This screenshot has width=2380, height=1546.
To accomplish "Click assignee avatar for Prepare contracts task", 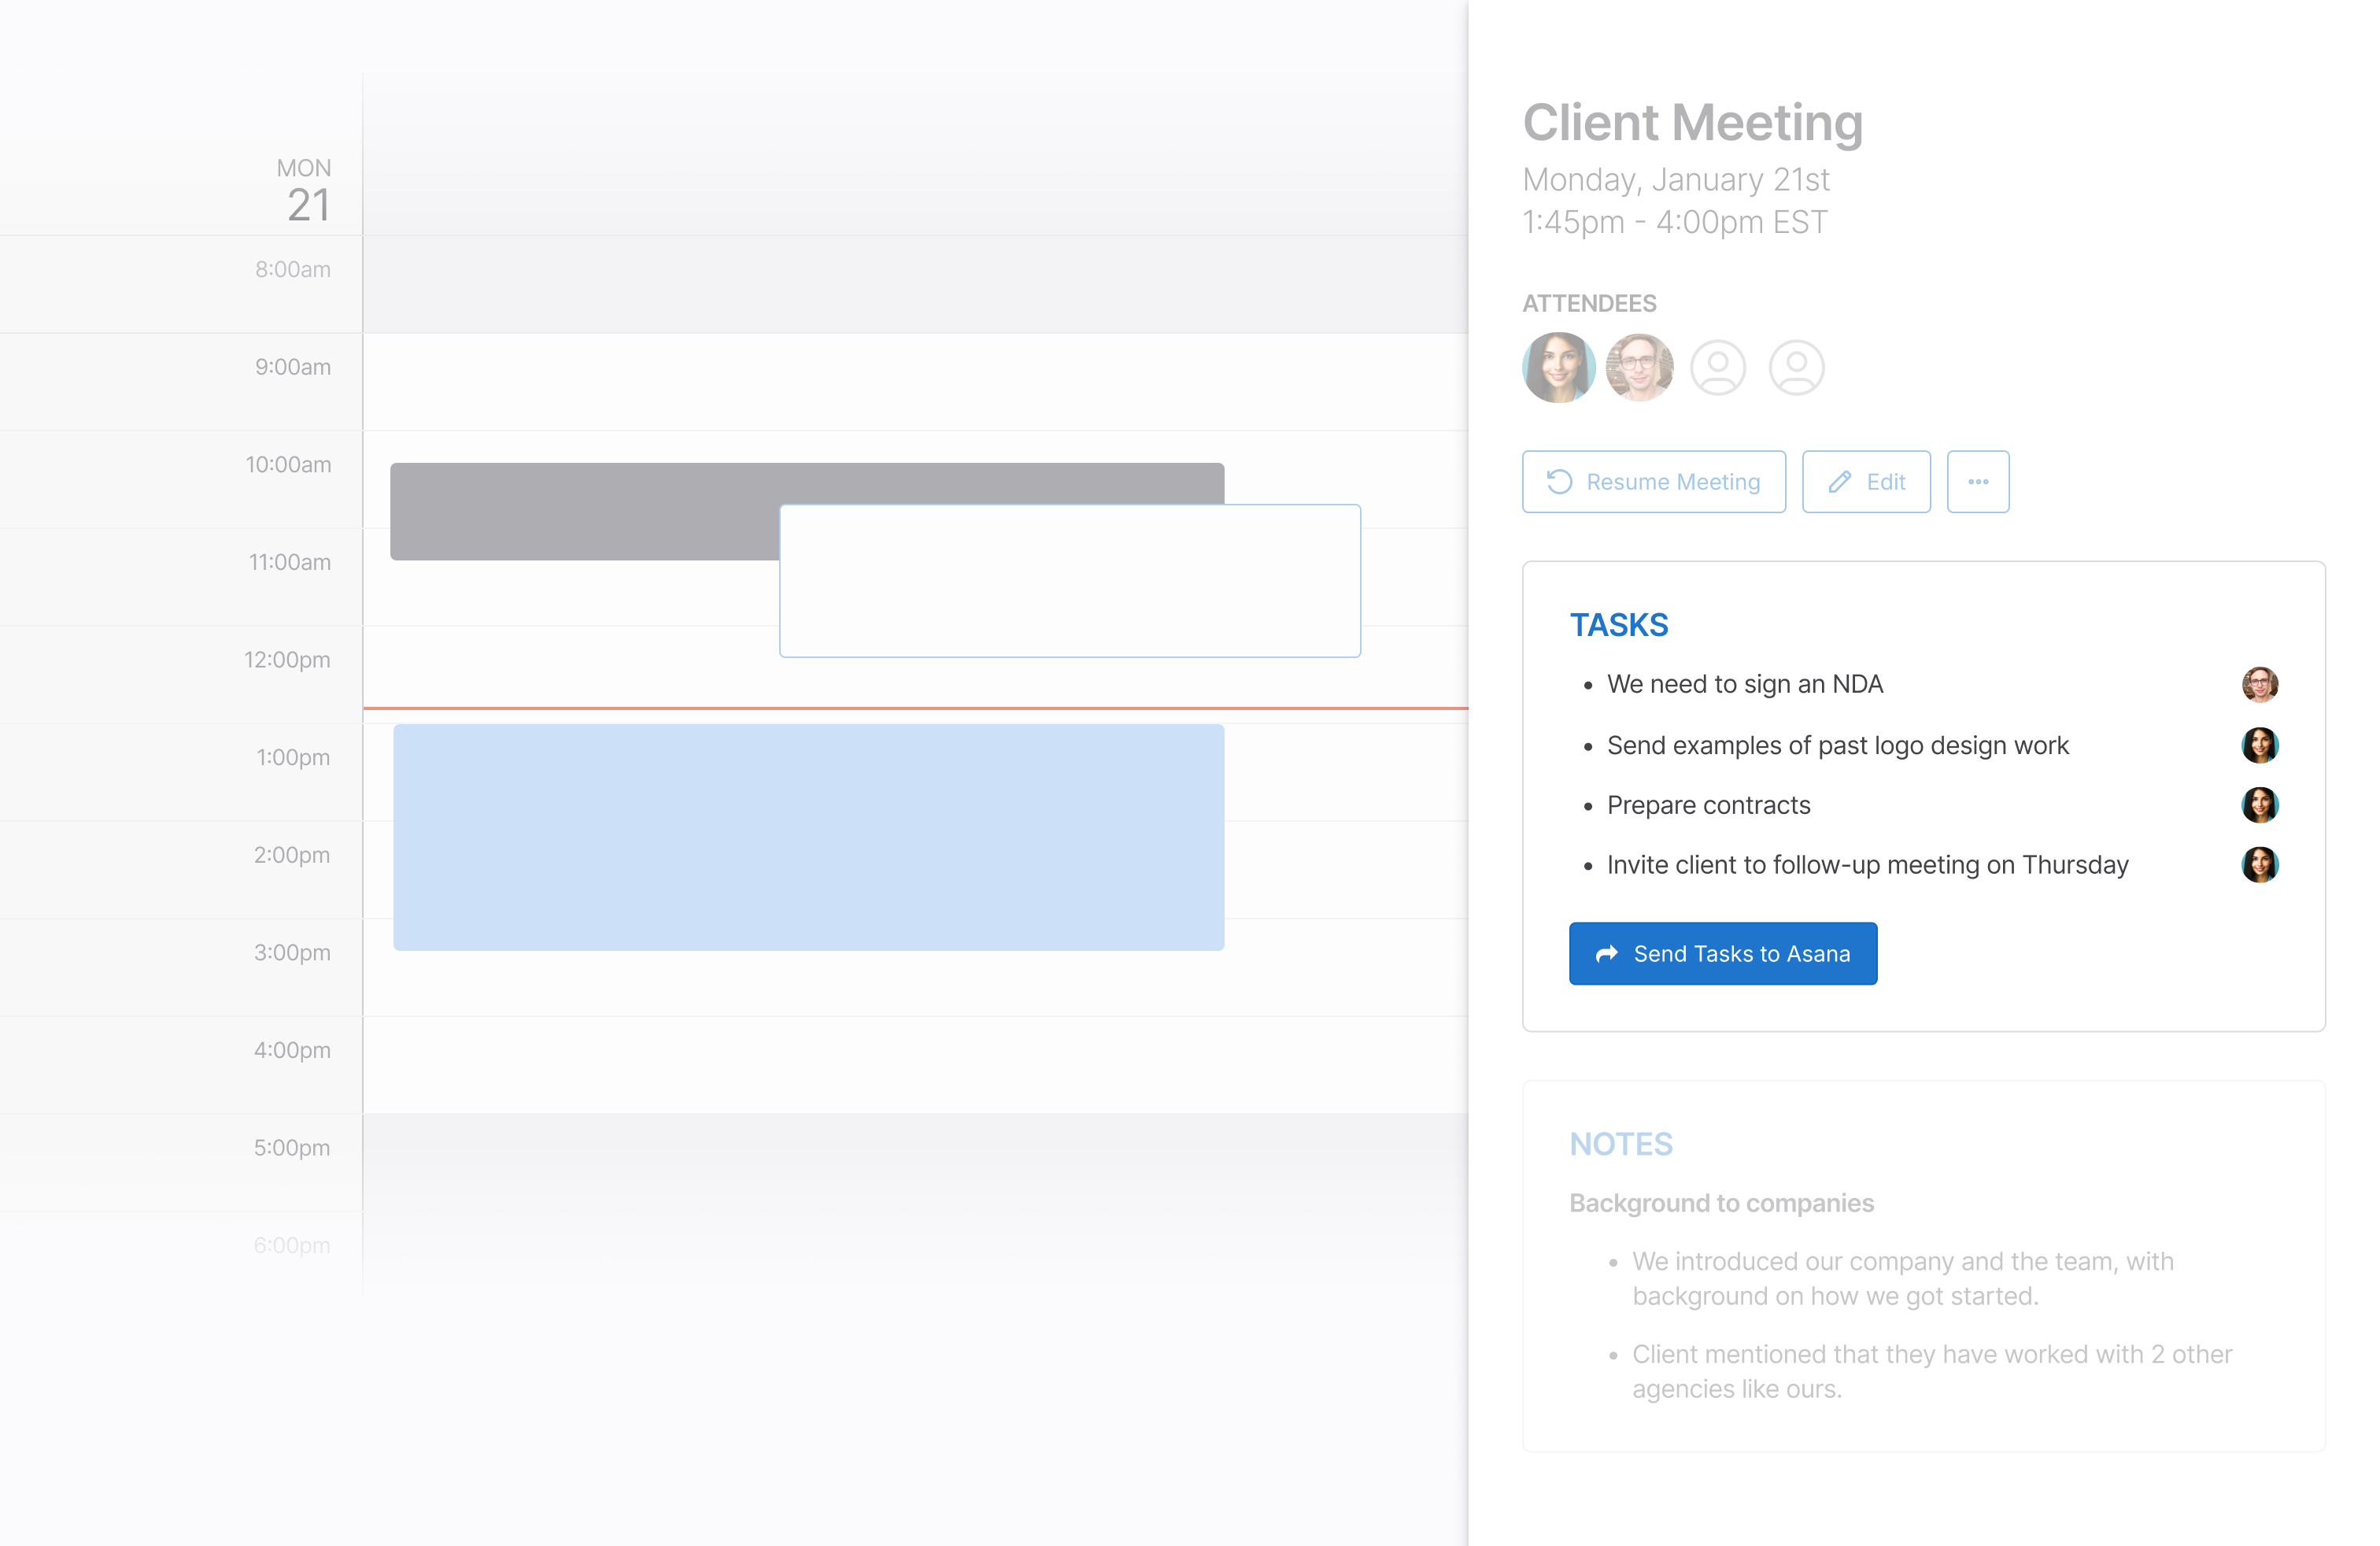I will pos(2259,805).
